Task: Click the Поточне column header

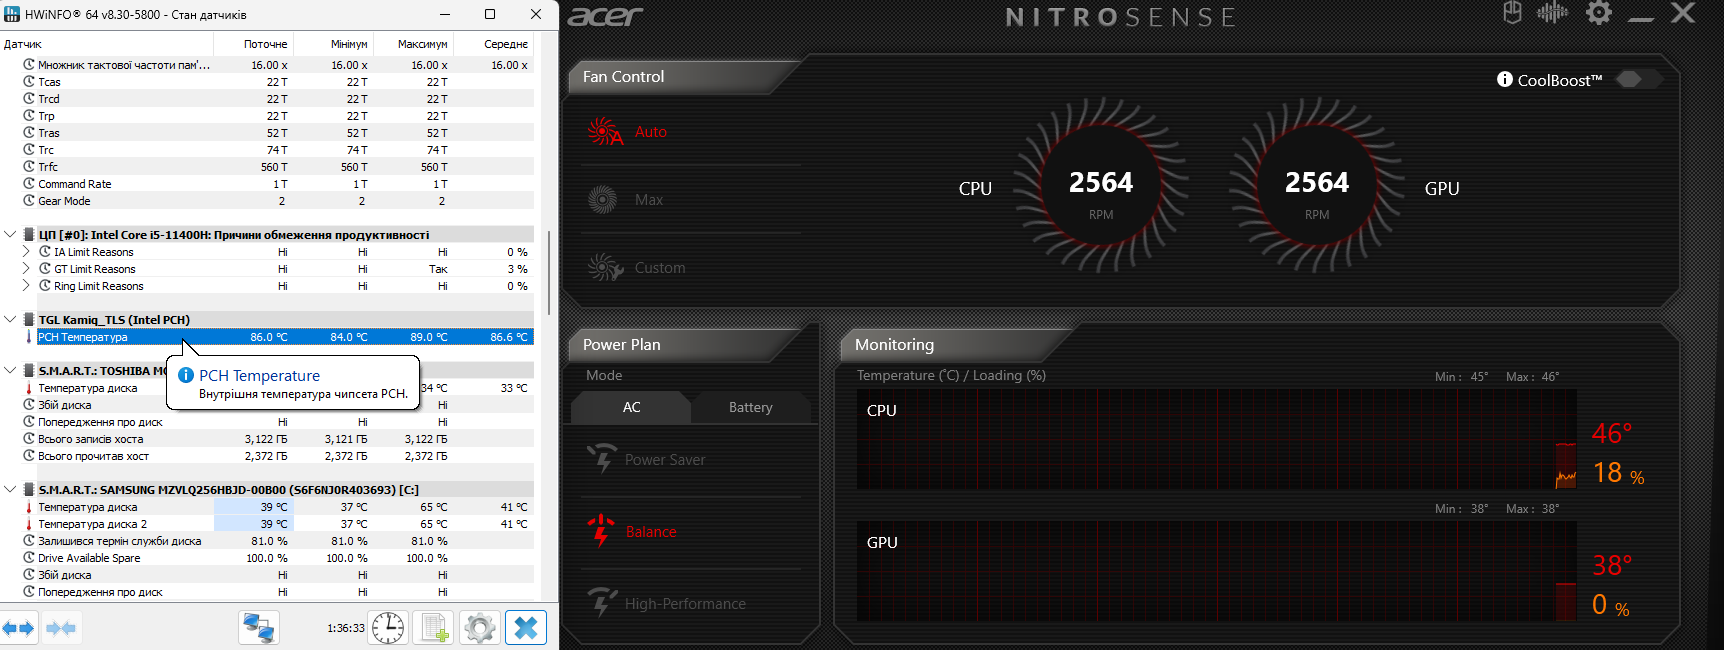Action: point(253,44)
